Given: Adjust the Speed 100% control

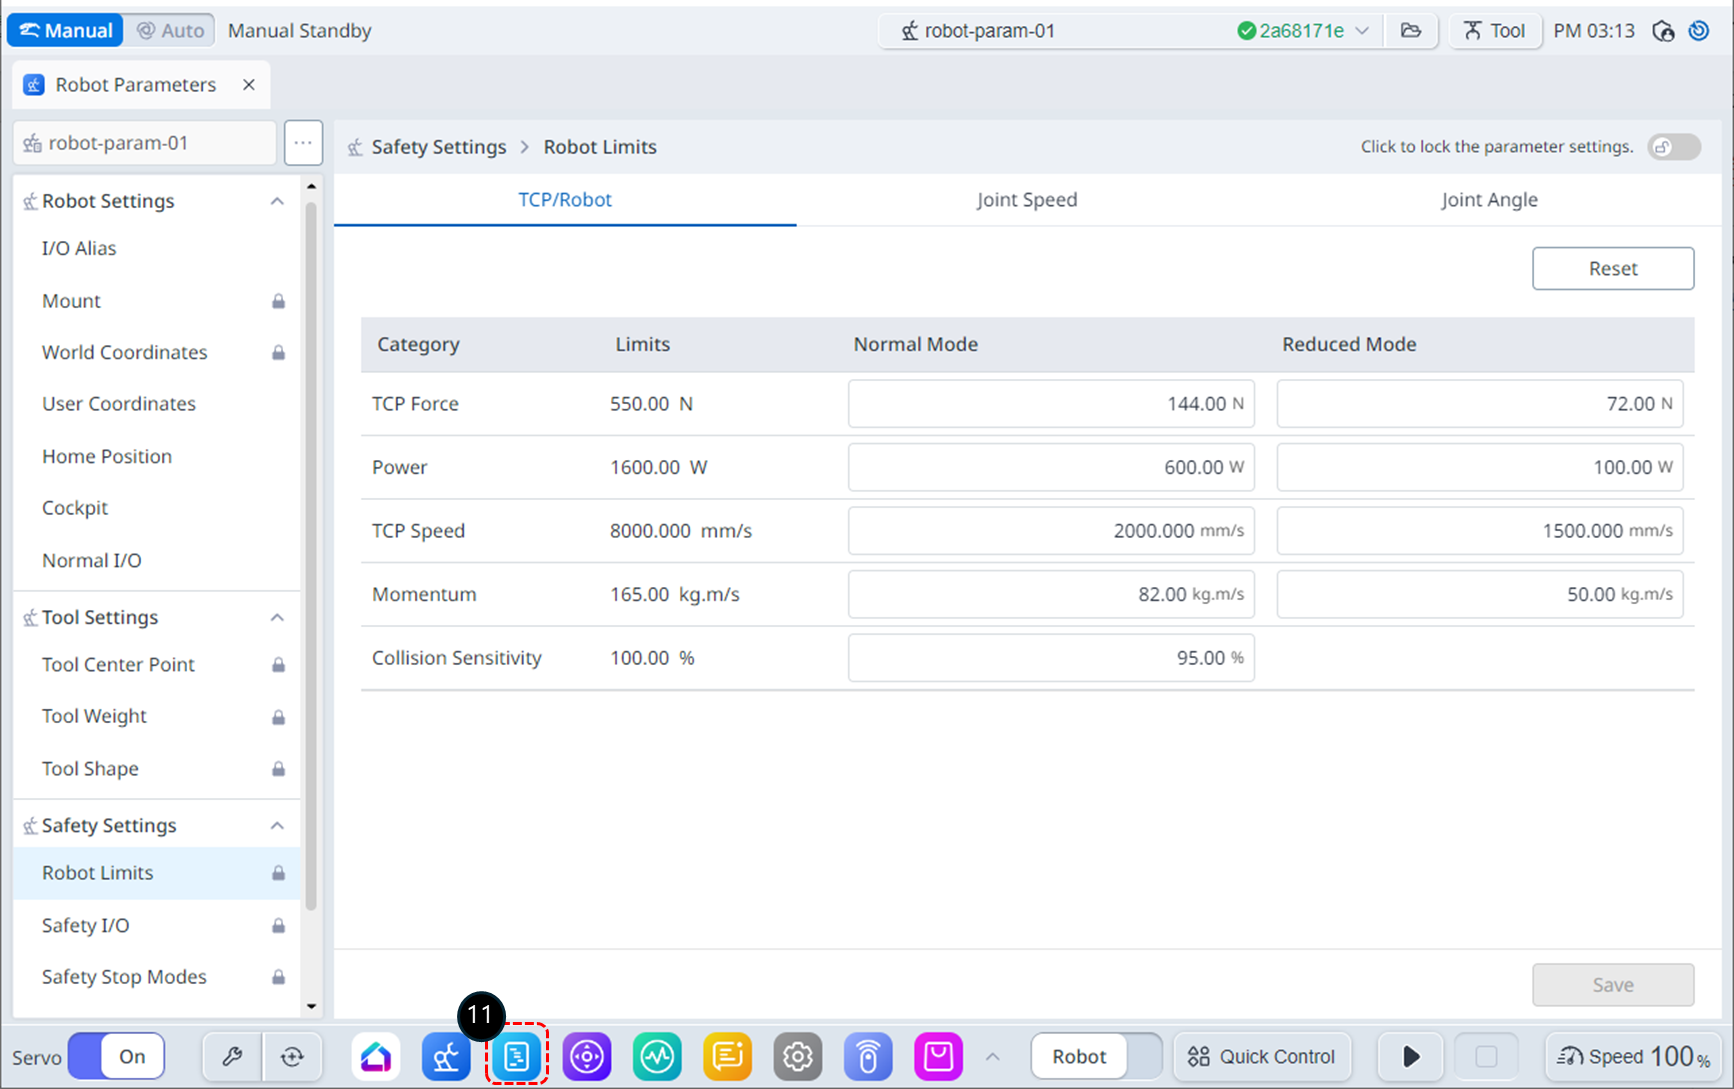Looking at the screenshot, I should coord(1634,1056).
